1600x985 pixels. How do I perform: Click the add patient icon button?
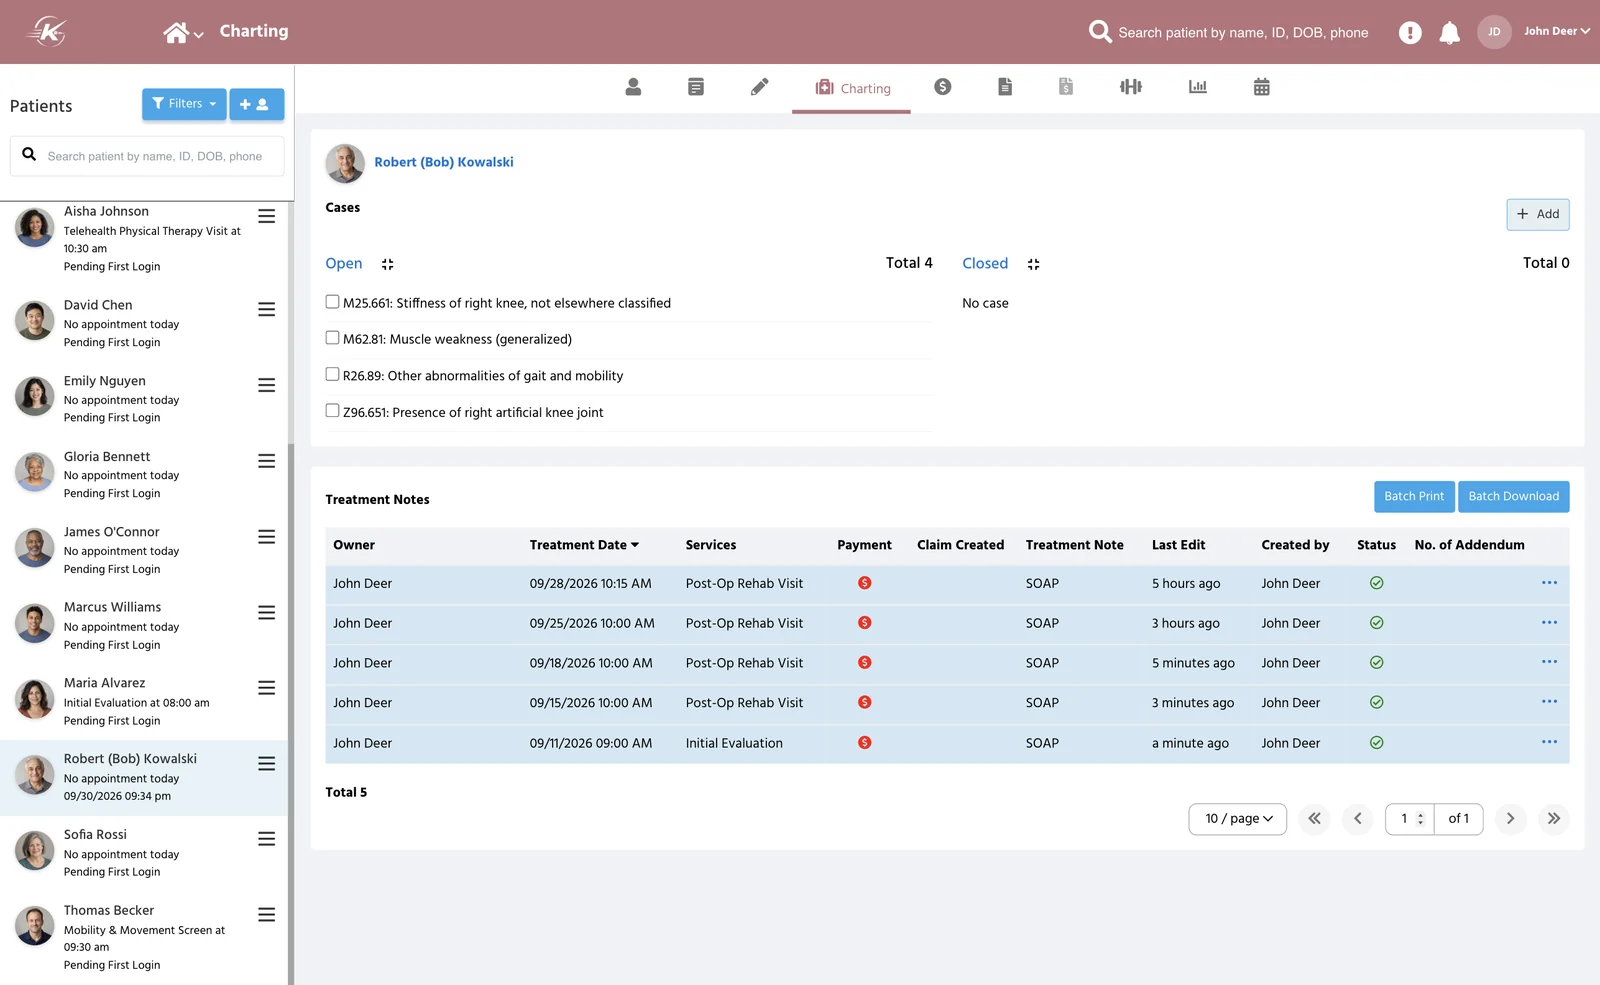256,104
